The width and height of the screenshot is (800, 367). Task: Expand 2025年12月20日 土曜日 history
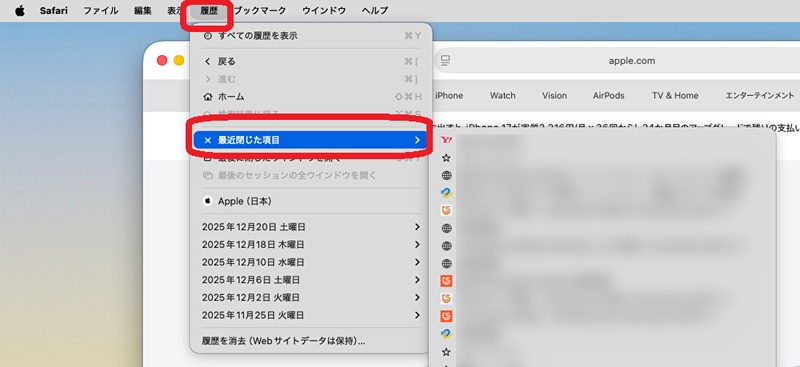click(311, 227)
